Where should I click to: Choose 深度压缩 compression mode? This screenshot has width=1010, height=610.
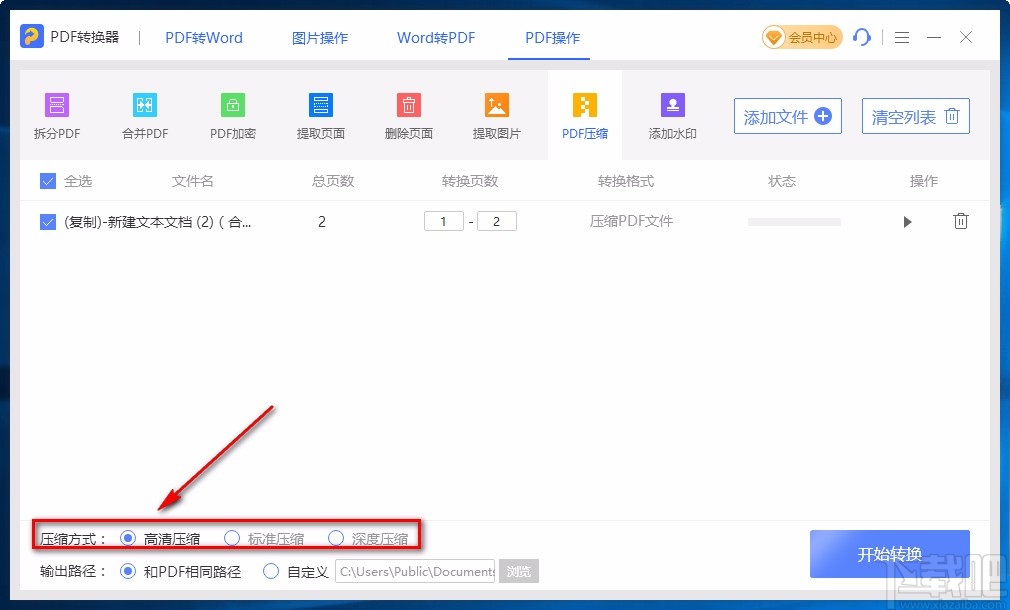click(x=336, y=537)
